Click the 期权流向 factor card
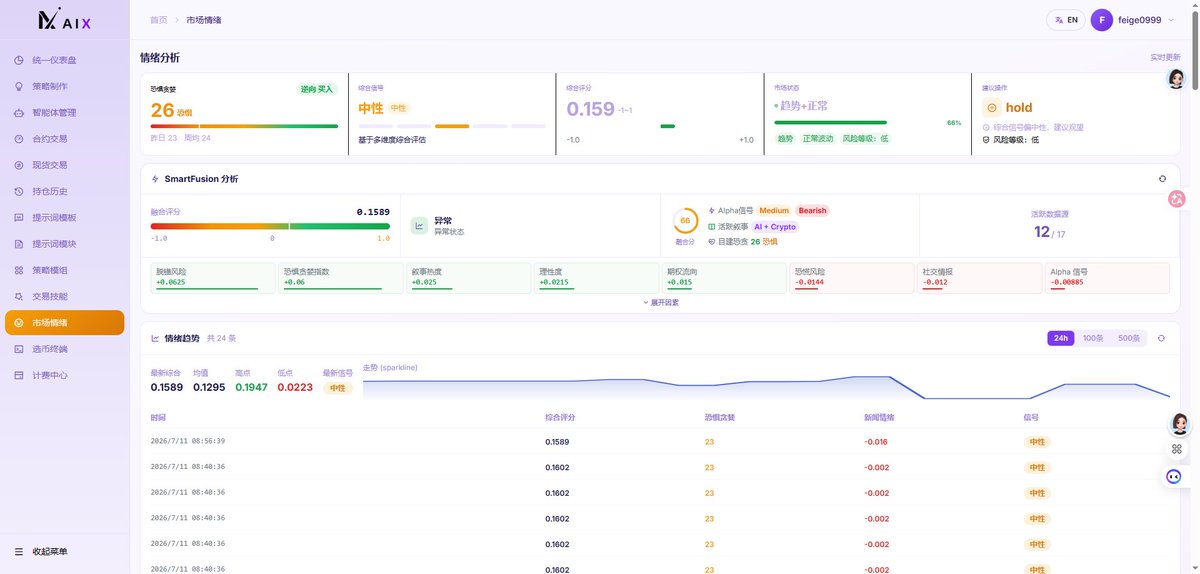 [x=724, y=278]
